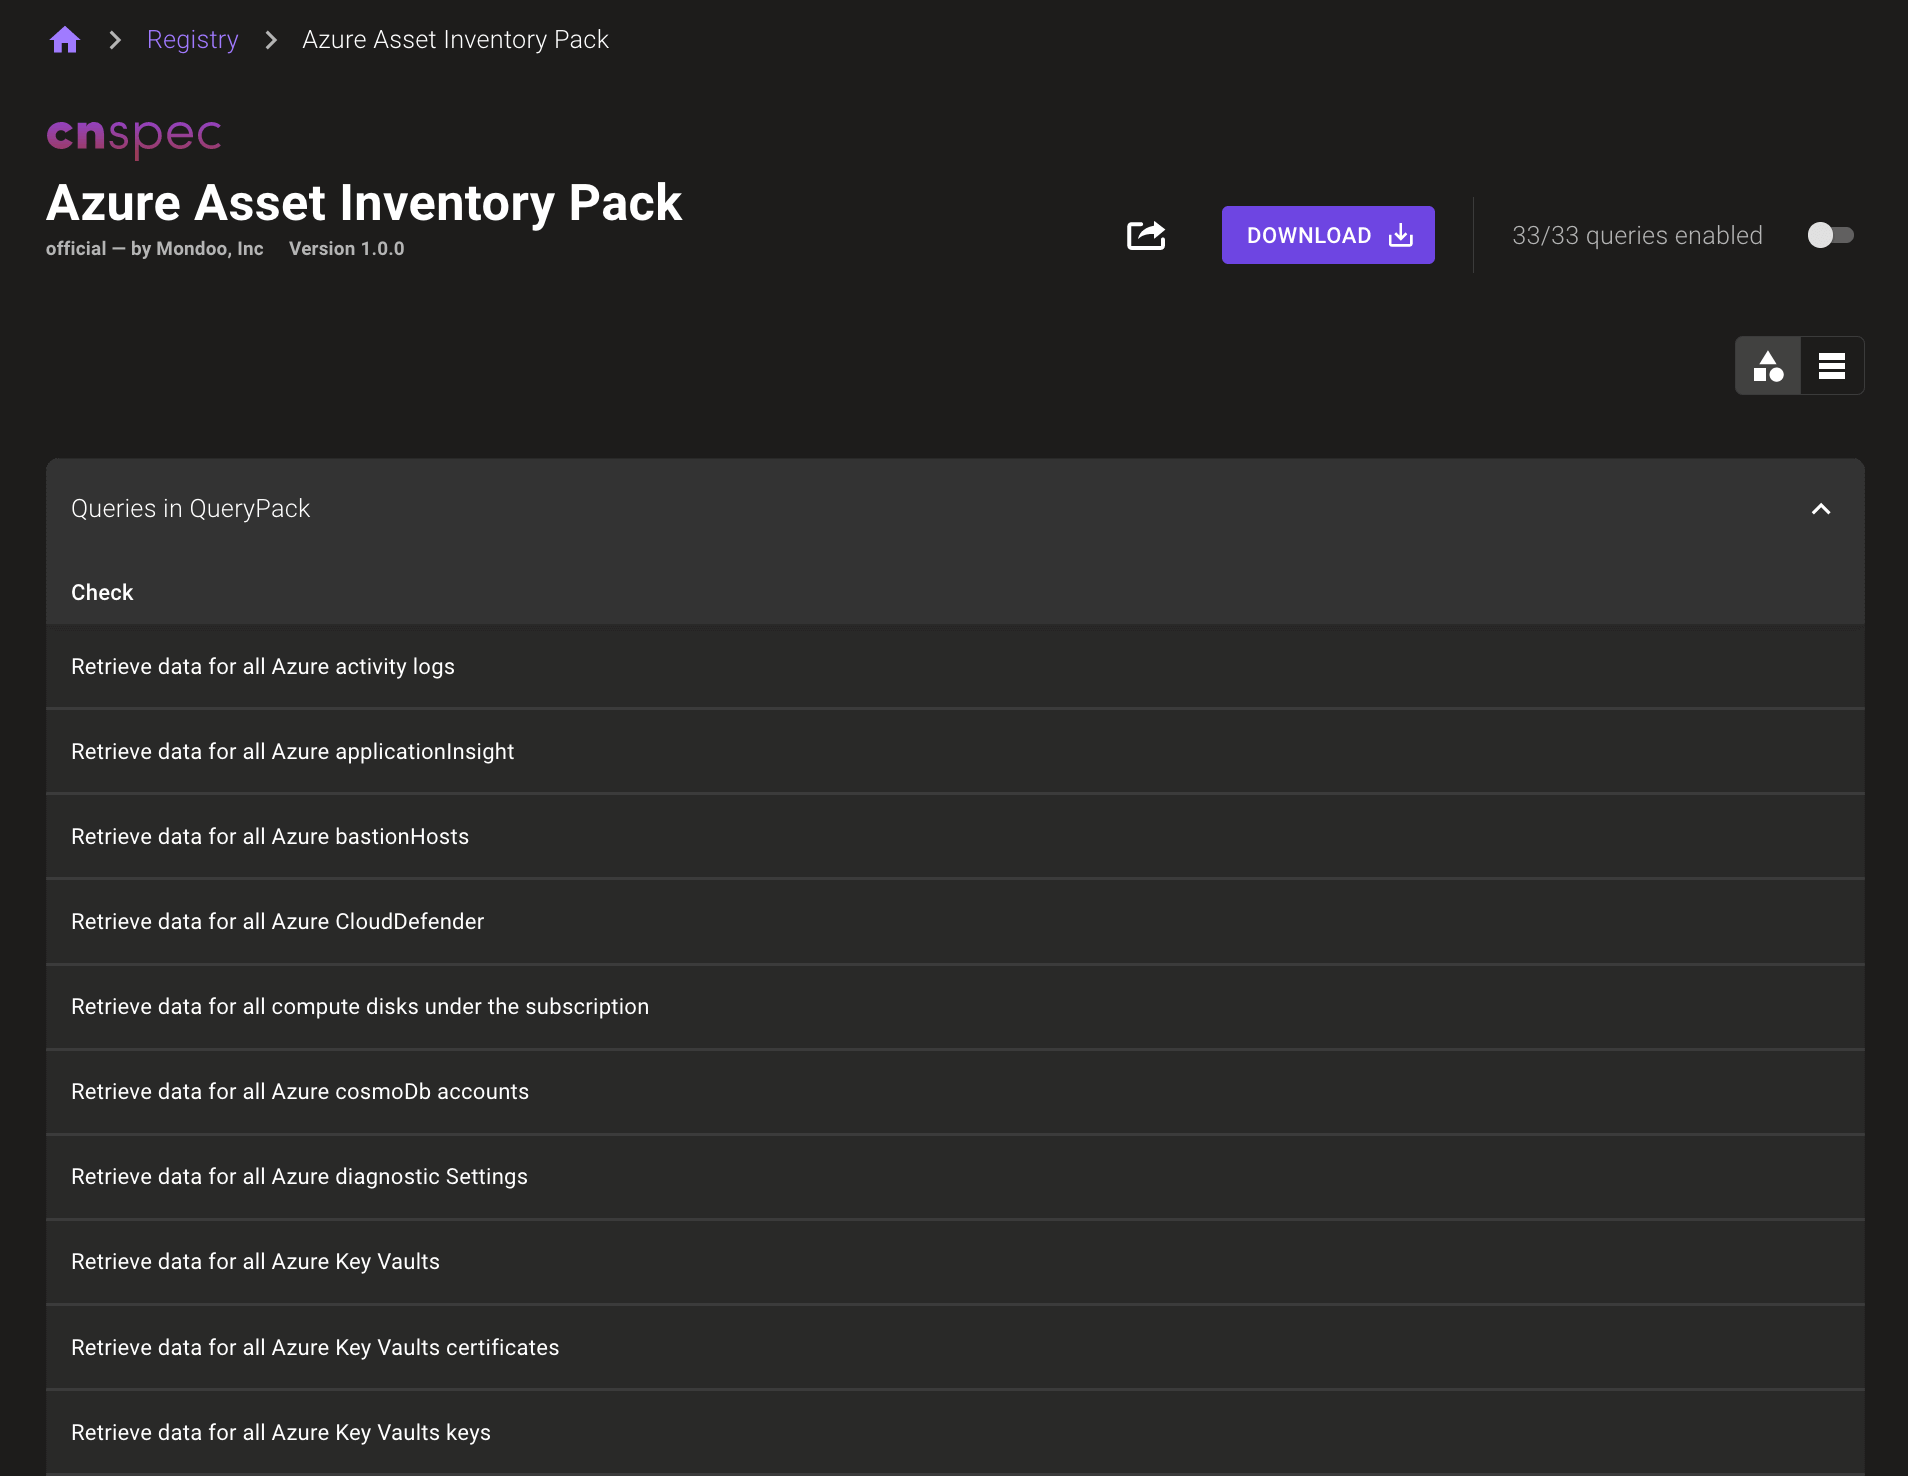Click the Azure Asset Inventory Pack breadcrumb

[455, 40]
